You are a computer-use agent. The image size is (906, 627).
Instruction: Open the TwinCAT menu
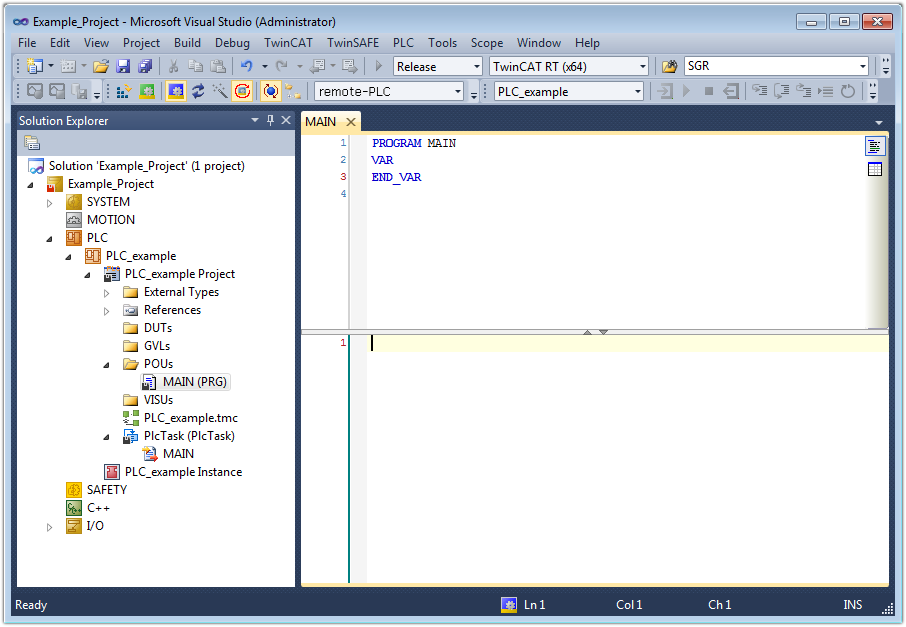click(x=288, y=43)
